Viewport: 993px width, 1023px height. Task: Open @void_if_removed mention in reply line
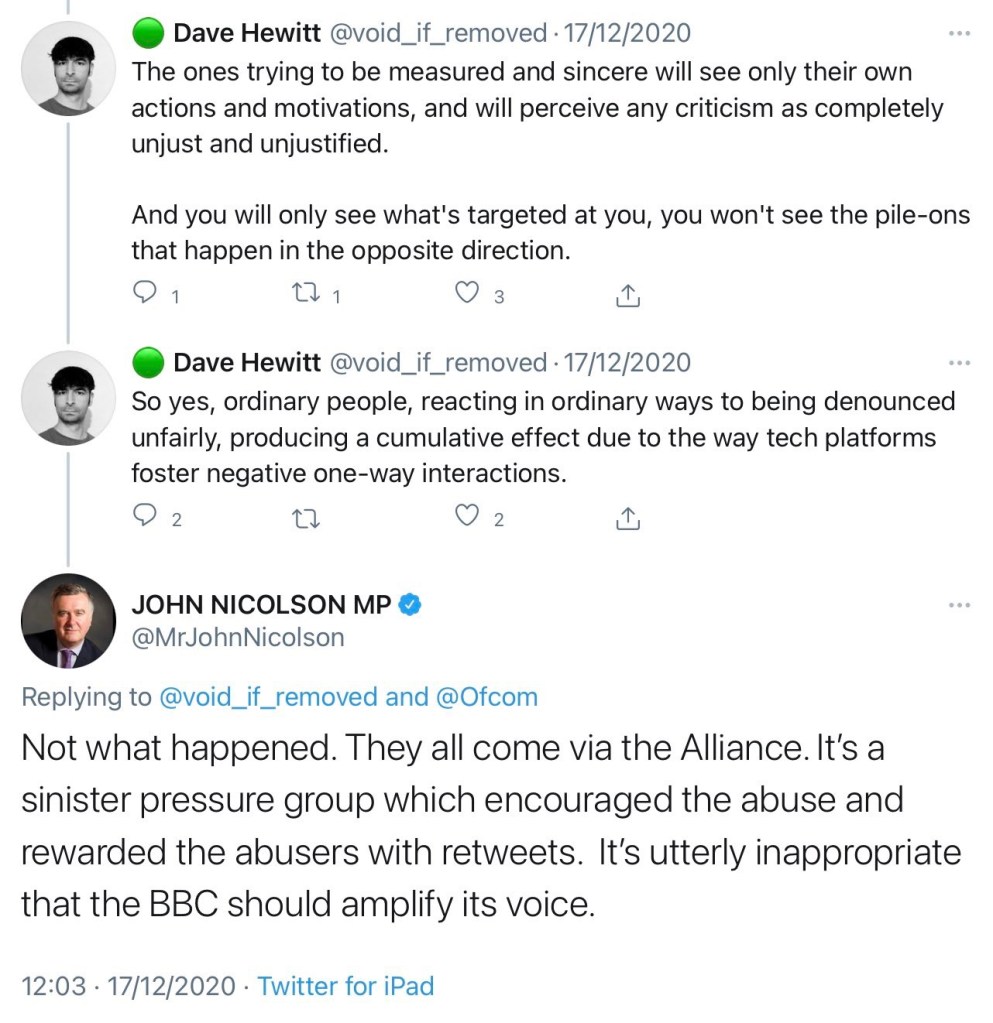pos(268,697)
